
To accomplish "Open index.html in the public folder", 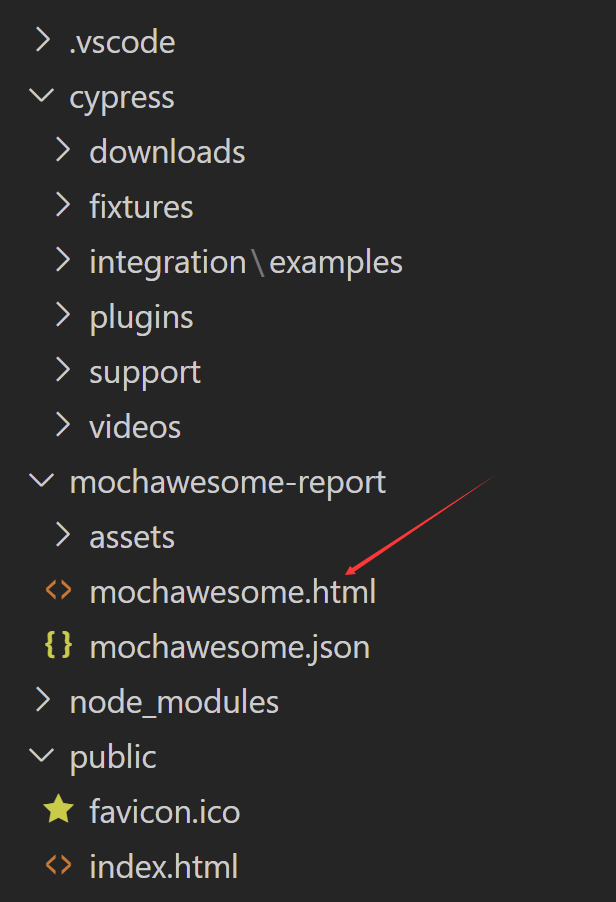I will (x=163, y=866).
